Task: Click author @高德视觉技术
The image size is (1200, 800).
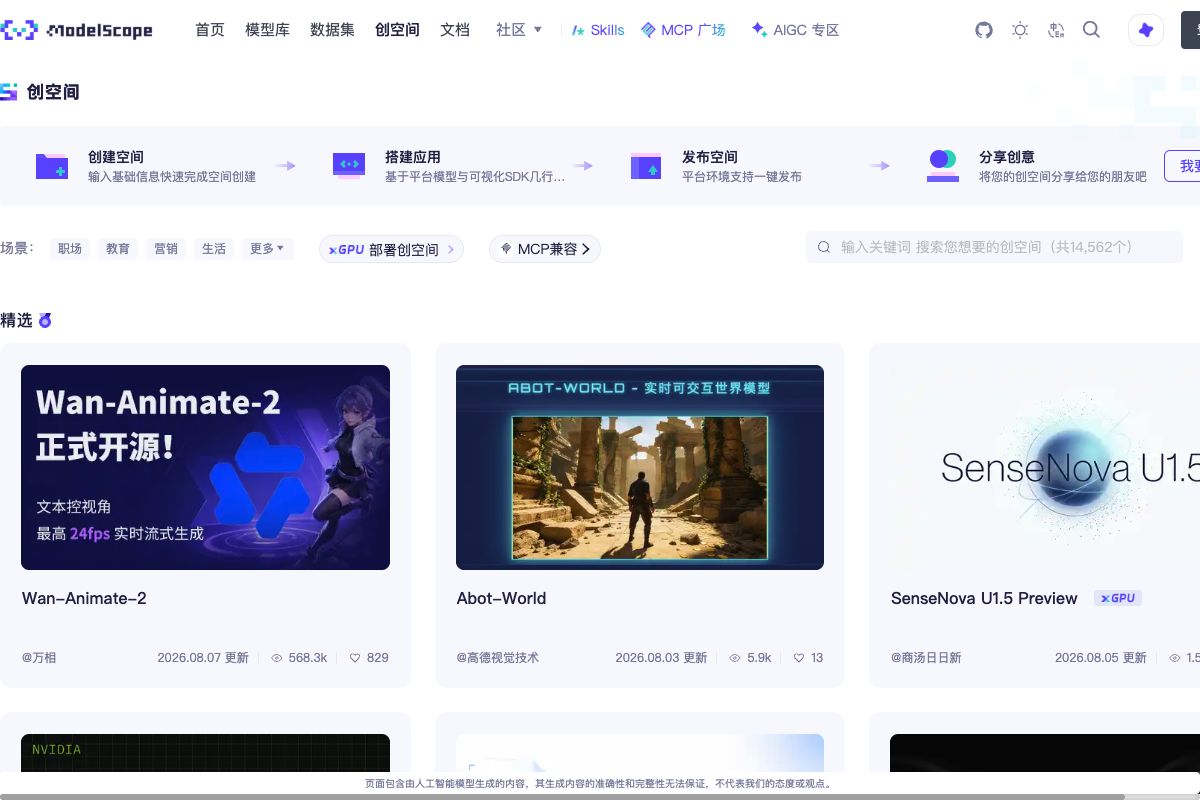Action: 497,658
